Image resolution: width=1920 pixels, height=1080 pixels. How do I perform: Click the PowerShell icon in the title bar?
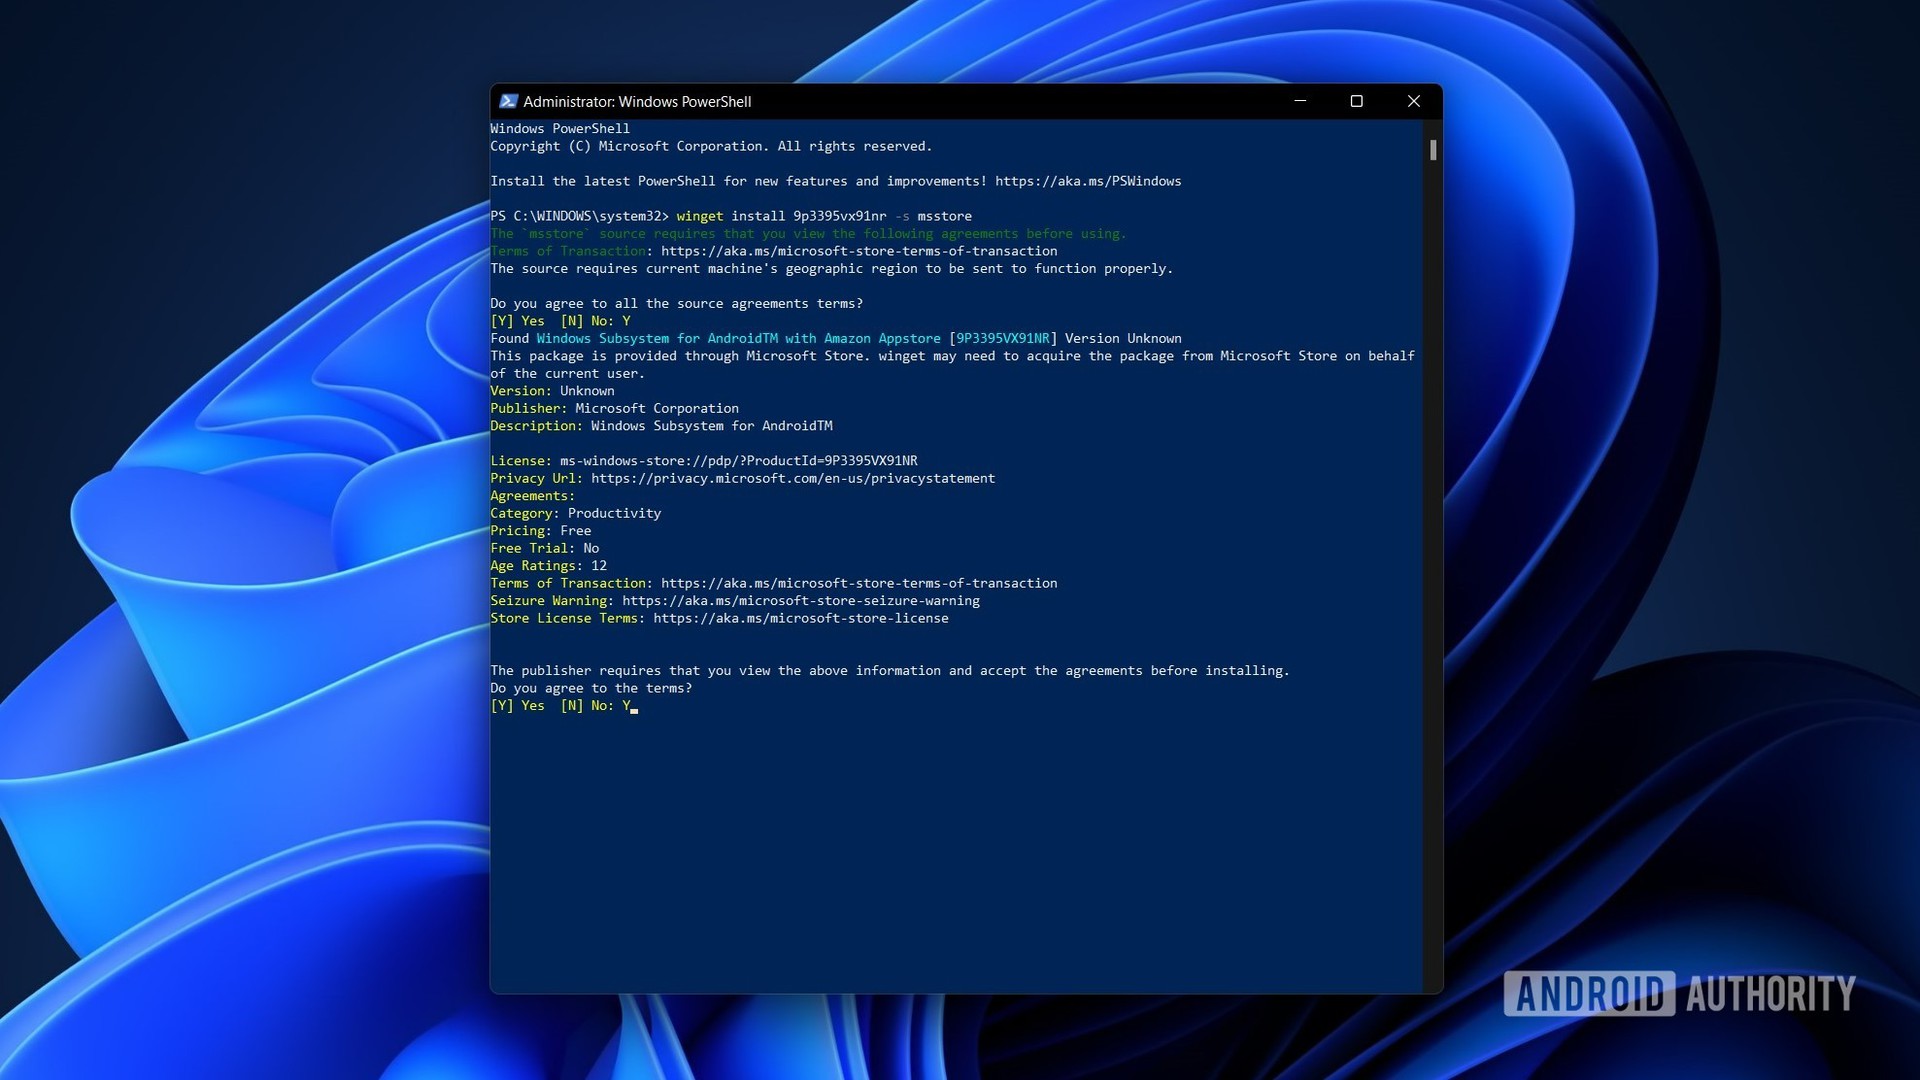tap(508, 101)
